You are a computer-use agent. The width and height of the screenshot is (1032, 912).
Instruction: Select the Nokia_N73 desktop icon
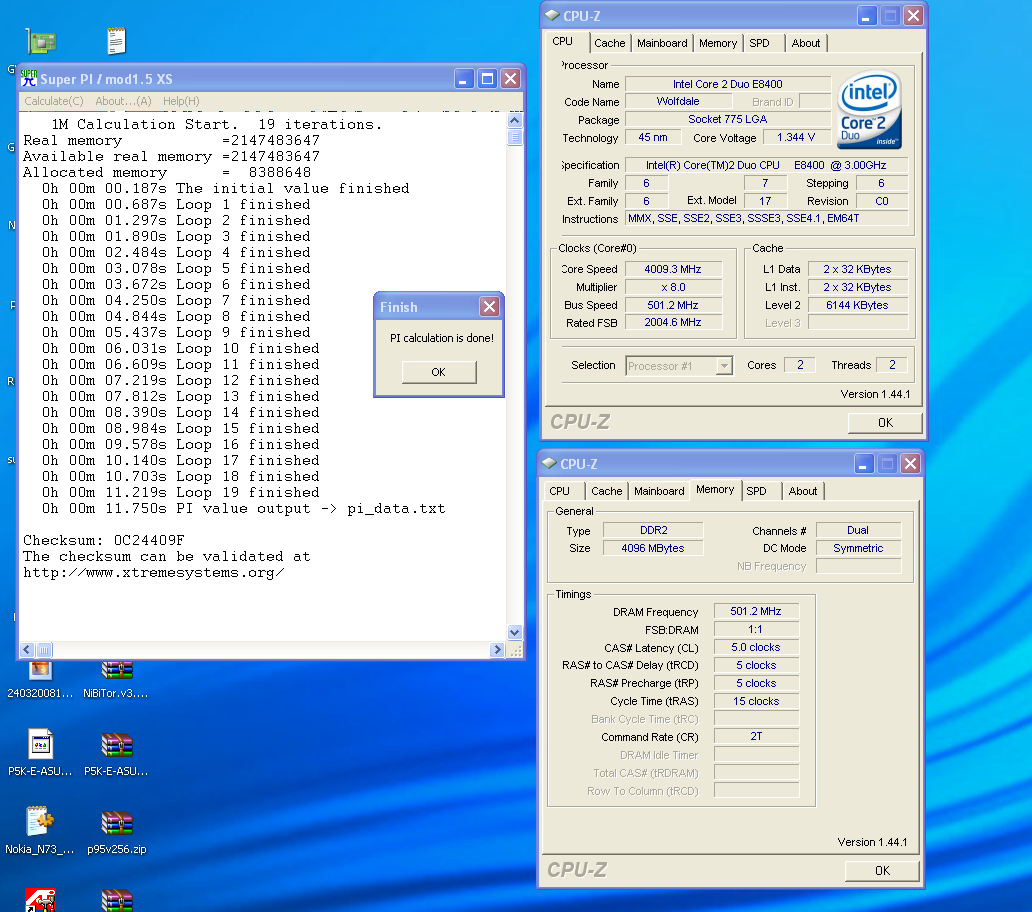coord(39,830)
